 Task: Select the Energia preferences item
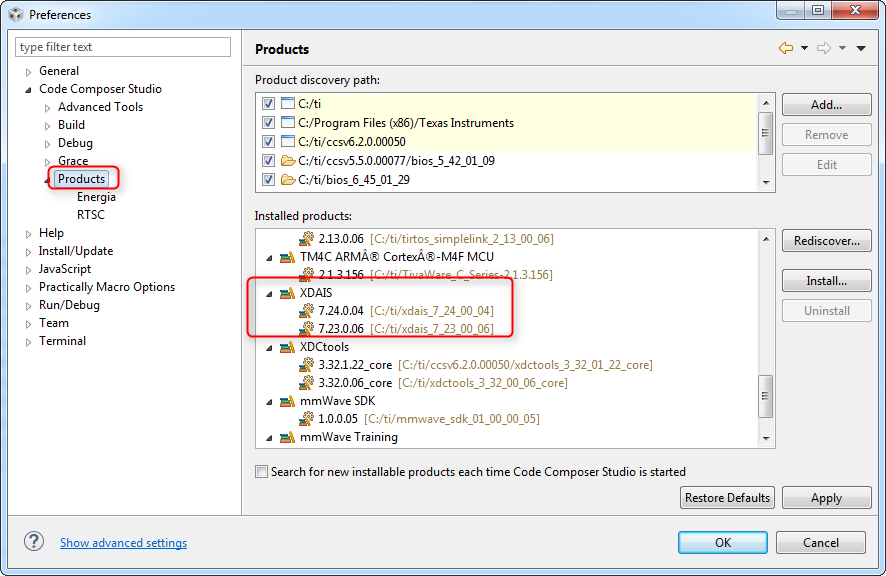[96, 197]
